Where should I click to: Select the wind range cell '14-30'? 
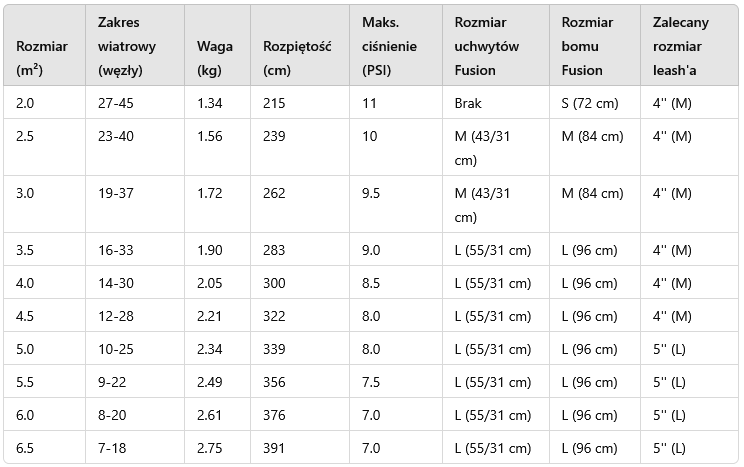116,283
